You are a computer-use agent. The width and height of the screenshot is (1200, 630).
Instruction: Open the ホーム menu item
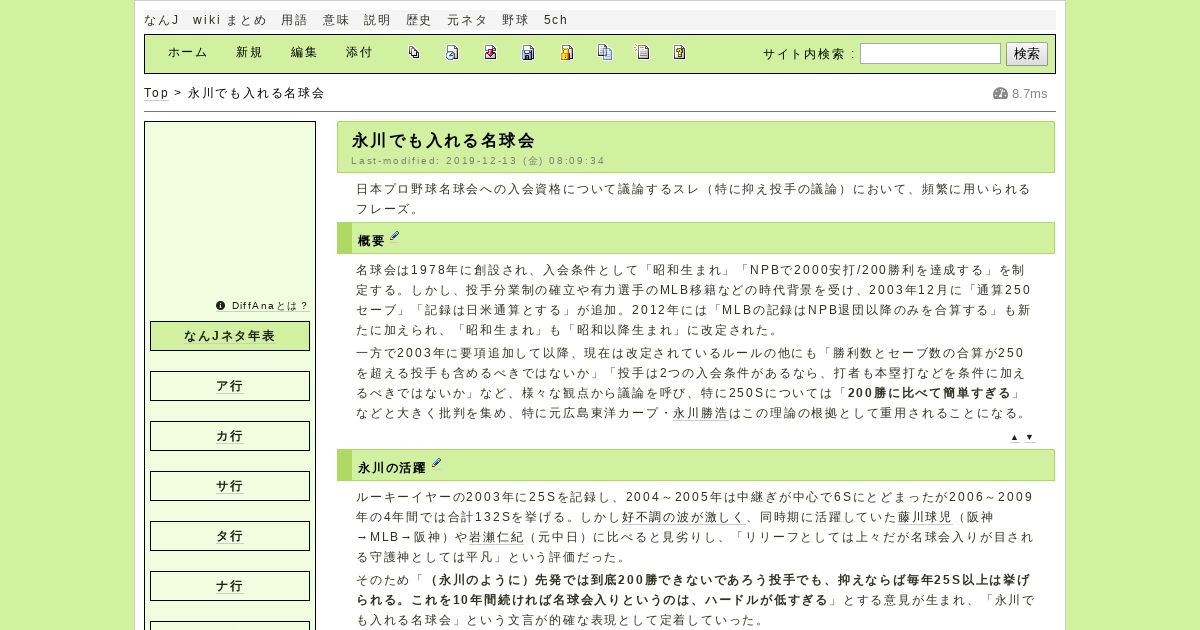(x=187, y=53)
